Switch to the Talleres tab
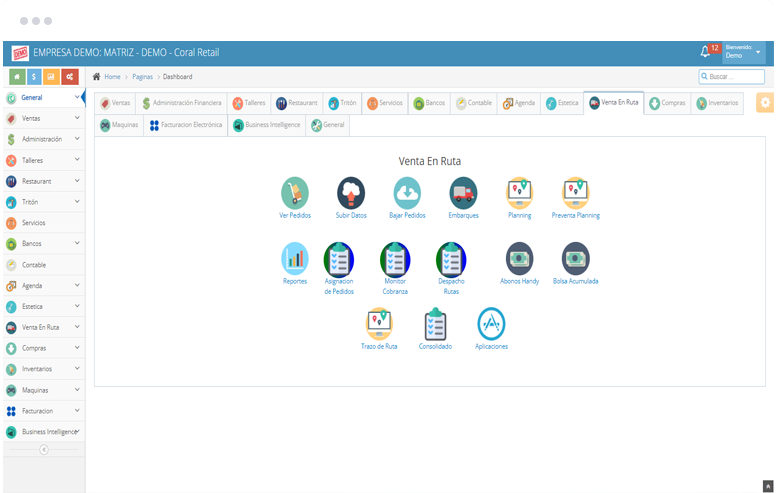Screen dimensions: 776x493 (x=249, y=103)
